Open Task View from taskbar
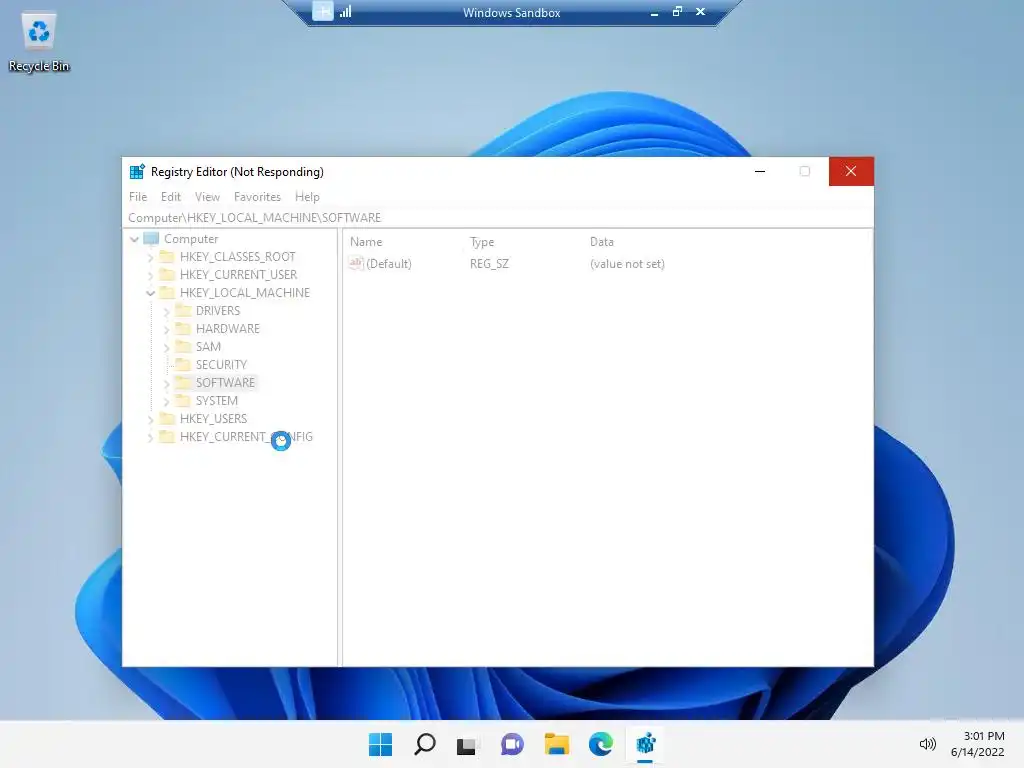1024x768 pixels. (x=467, y=744)
